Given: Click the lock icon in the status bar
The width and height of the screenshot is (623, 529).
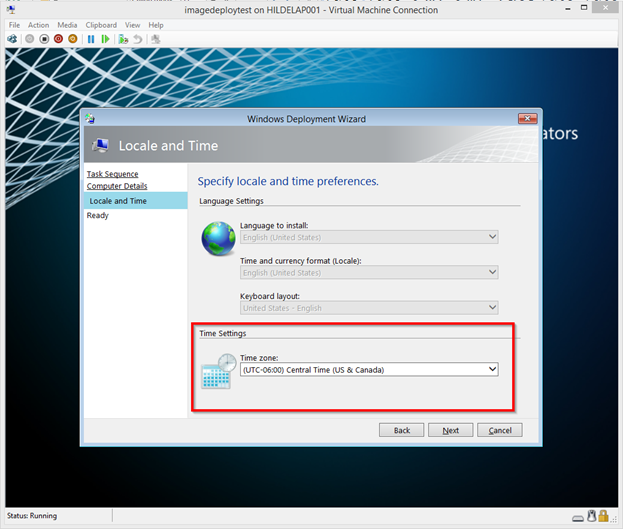Looking at the screenshot, I should point(604,516).
